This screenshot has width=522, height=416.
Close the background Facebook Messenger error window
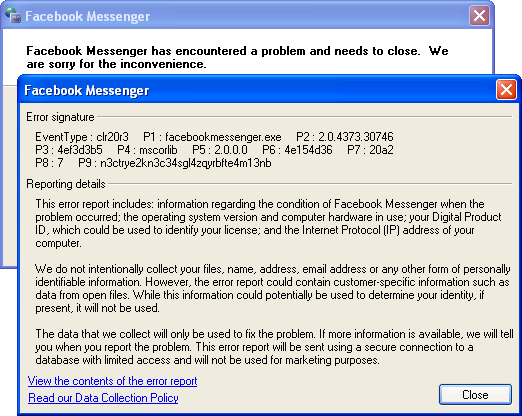479,16
